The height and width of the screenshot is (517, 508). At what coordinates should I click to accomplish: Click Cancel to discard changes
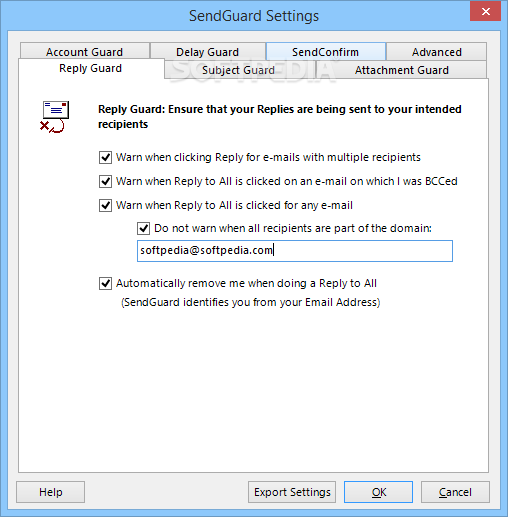pyautogui.click(x=455, y=492)
